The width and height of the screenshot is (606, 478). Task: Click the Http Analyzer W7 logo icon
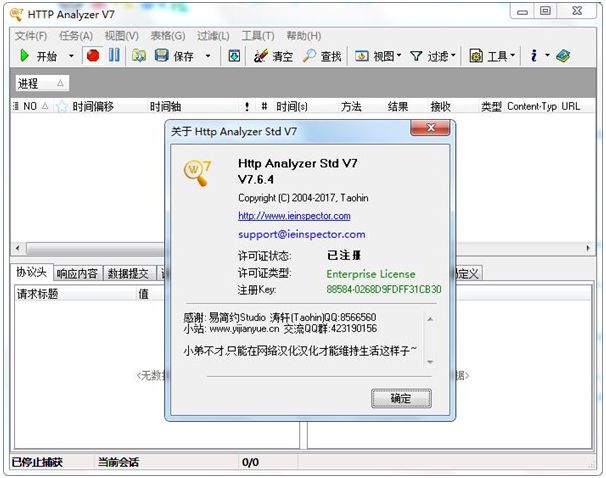[x=197, y=172]
